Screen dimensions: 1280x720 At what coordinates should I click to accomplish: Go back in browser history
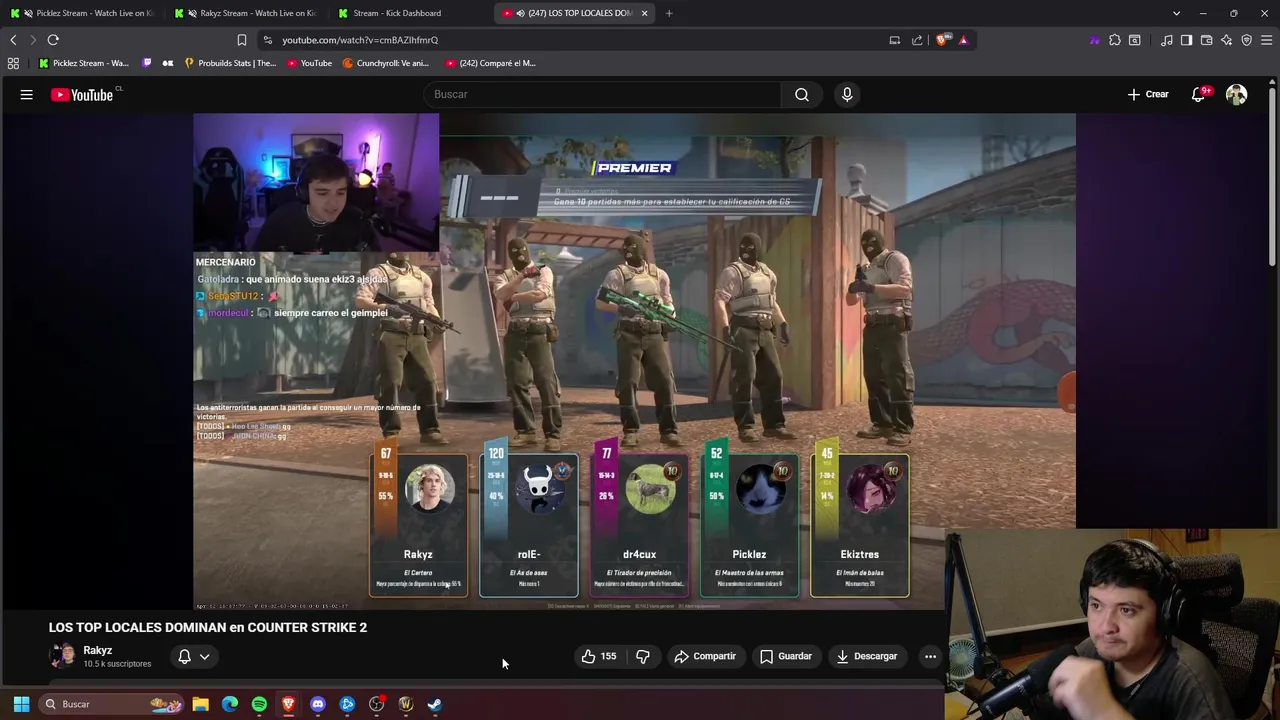pos(13,40)
